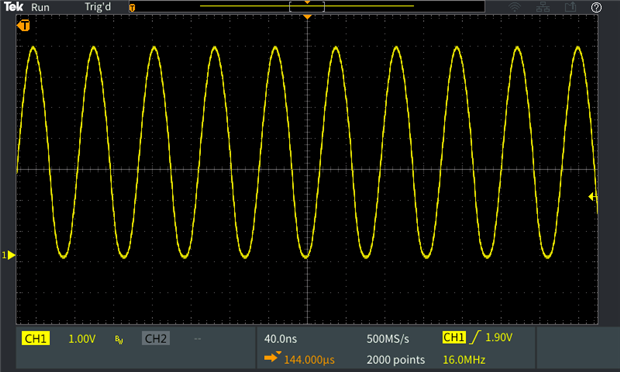Click the 40.0ns horizontal scale value

280,339
